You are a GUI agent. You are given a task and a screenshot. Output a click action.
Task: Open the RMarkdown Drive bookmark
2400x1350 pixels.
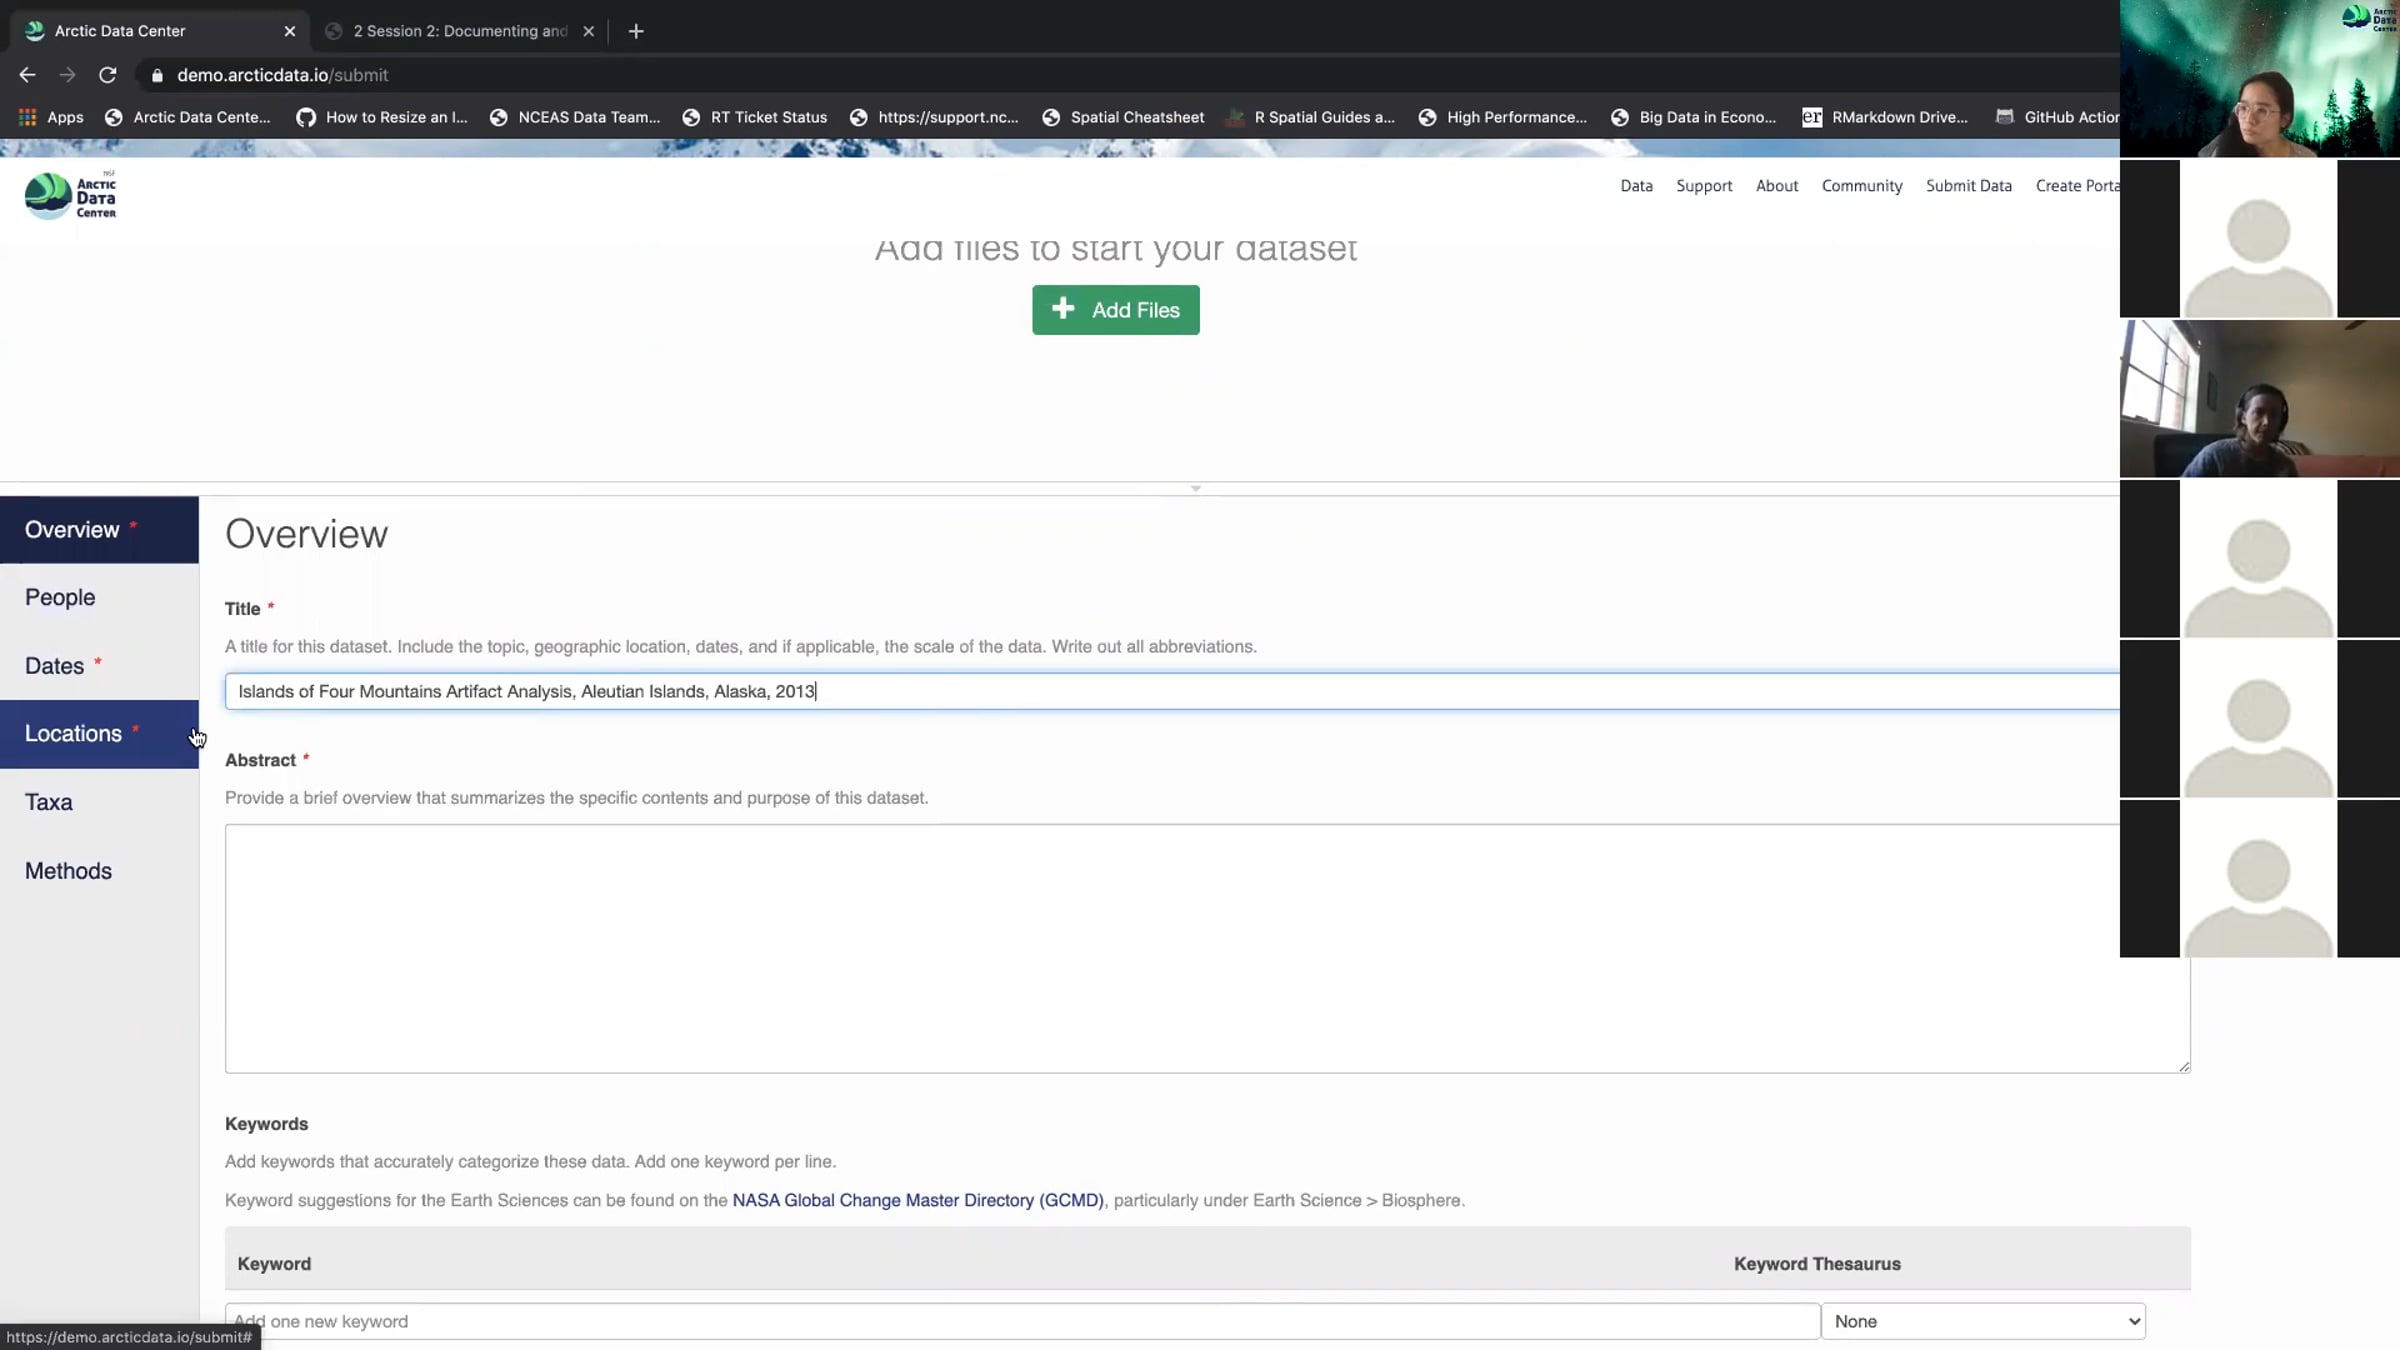tap(1885, 117)
